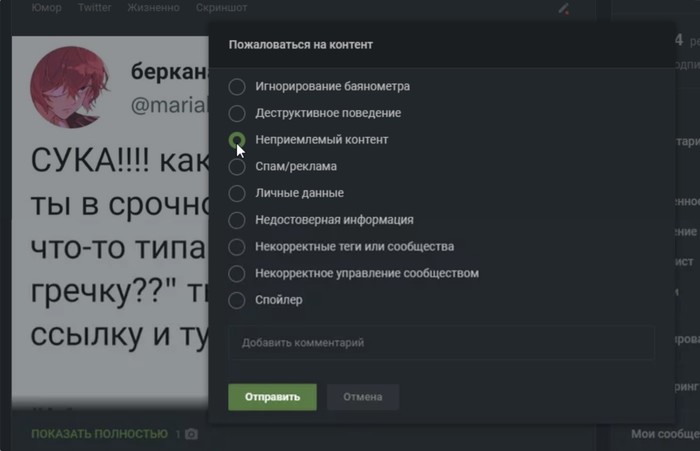Image resolution: width=700 pixels, height=451 pixels.
Task: Click the 'Пожаловаться на контент' dialog title
Action: coord(300,45)
